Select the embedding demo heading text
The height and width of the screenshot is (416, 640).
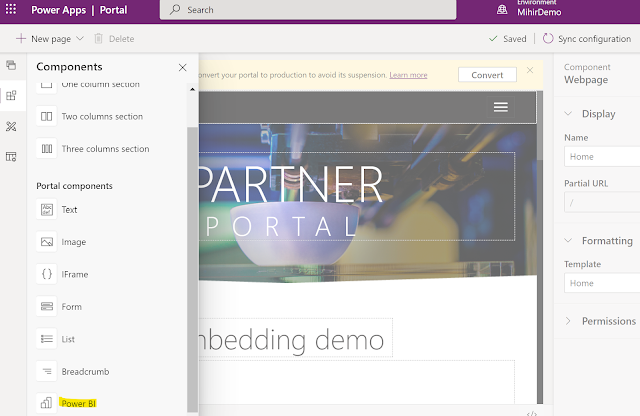click(291, 340)
